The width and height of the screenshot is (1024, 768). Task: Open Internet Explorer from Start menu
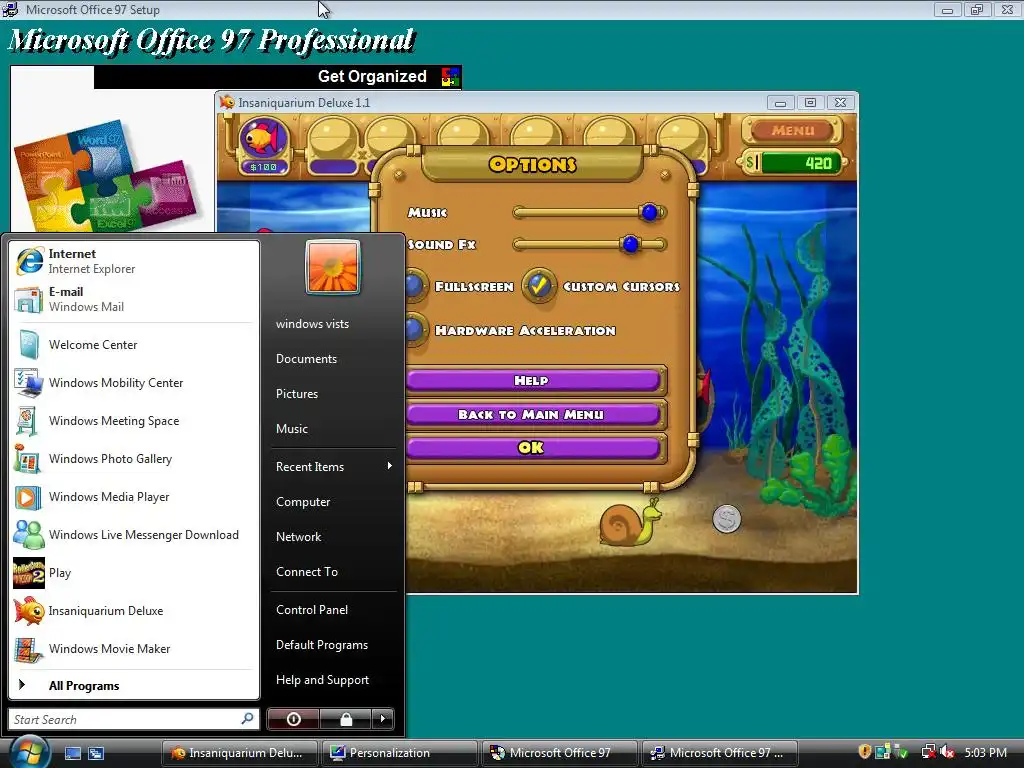point(134,261)
